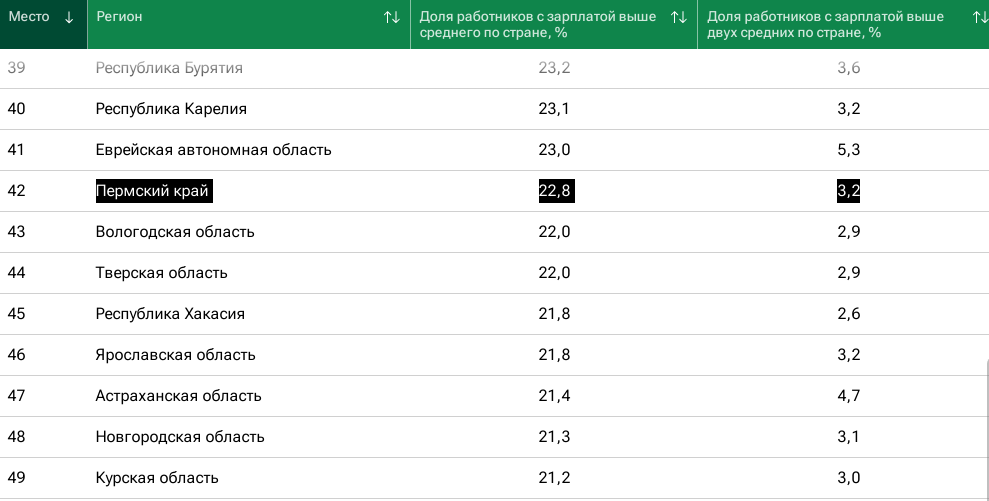Click Курская область region name
The width and height of the screenshot is (989, 501).
(x=157, y=478)
